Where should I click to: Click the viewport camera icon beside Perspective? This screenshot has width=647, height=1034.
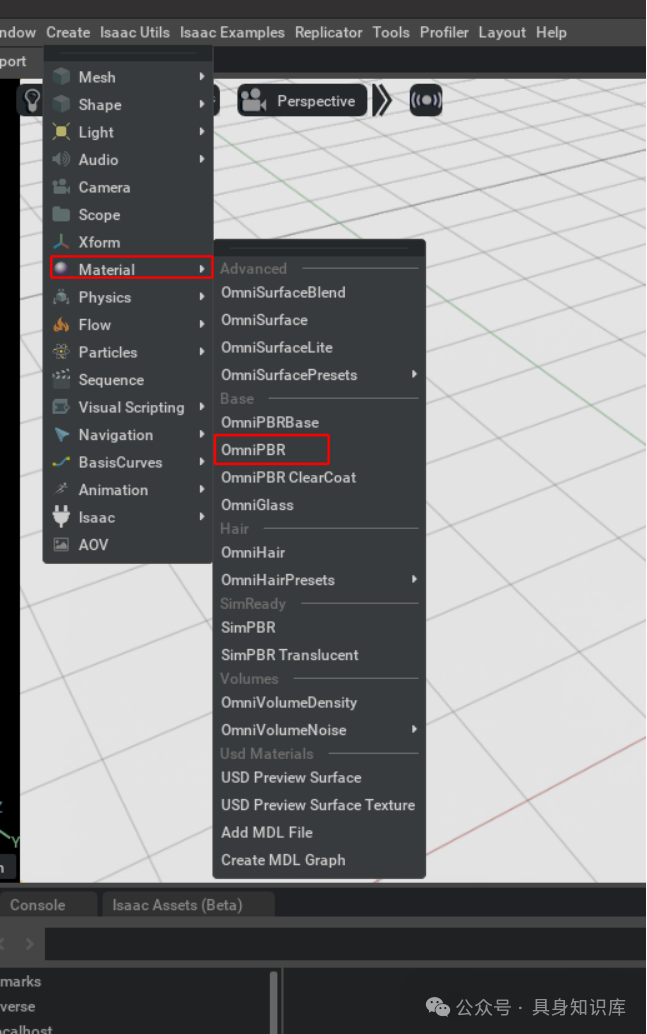tap(254, 101)
